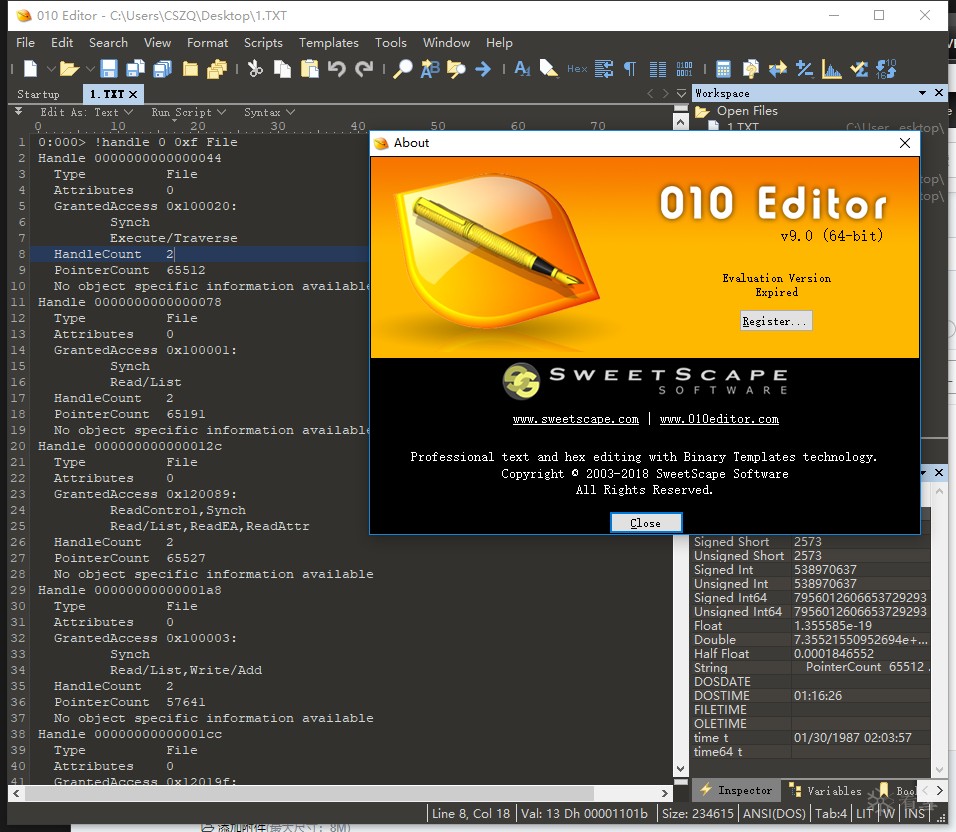Expand the Open file dropdown arrow
Viewport: 956px width, 832px height.
(x=90, y=69)
